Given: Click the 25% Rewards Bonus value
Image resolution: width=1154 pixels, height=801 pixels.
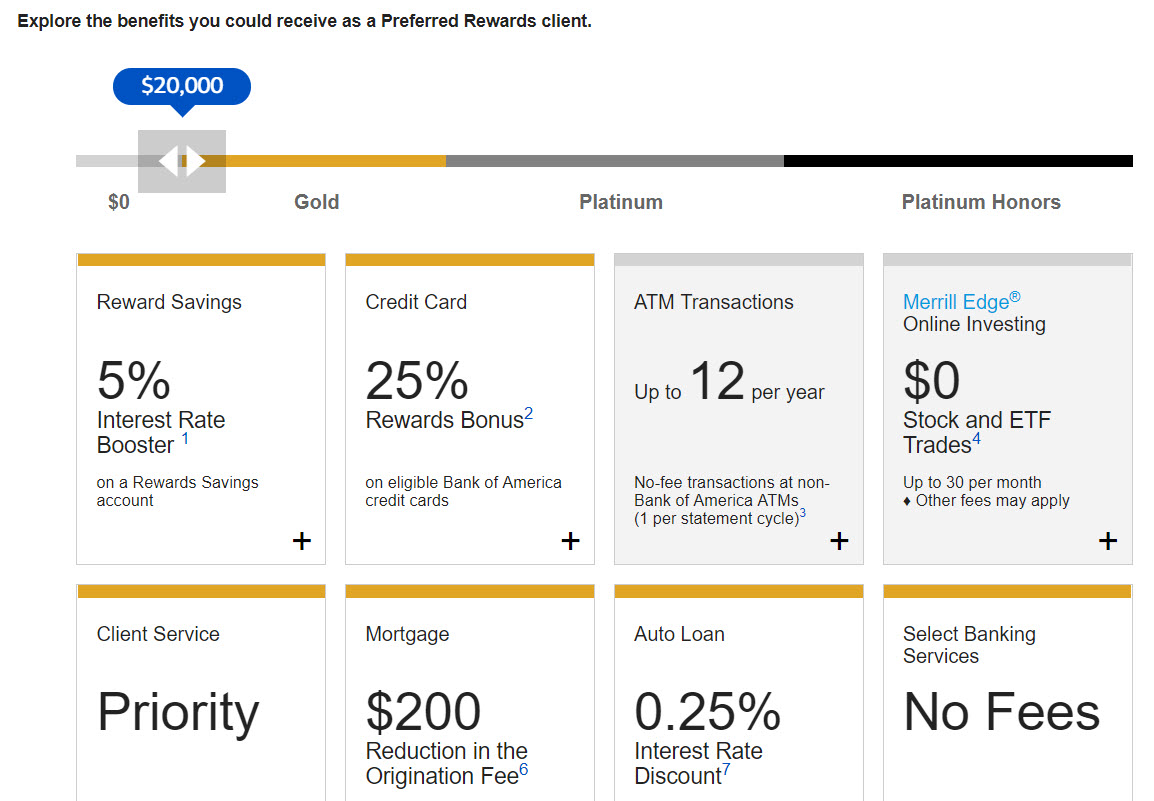Looking at the screenshot, I should coord(417,381).
